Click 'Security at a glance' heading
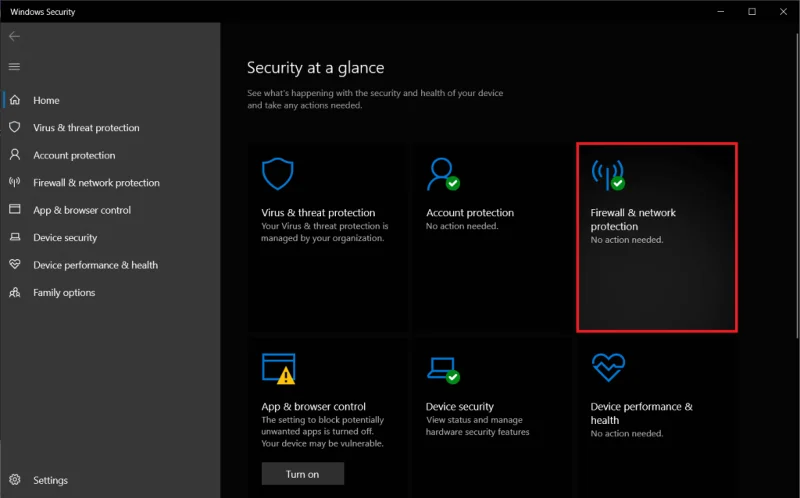The height and width of the screenshot is (498, 800). click(x=315, y=68)
